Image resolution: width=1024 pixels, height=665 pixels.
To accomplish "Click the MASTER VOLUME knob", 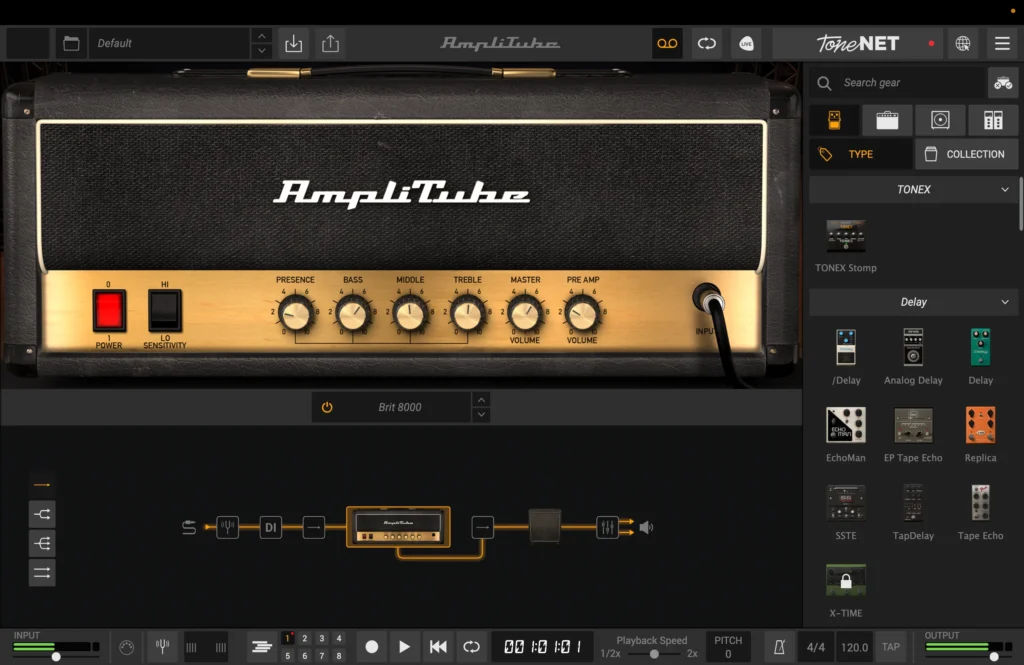I will pyautogui.click(x=525, y=315).
